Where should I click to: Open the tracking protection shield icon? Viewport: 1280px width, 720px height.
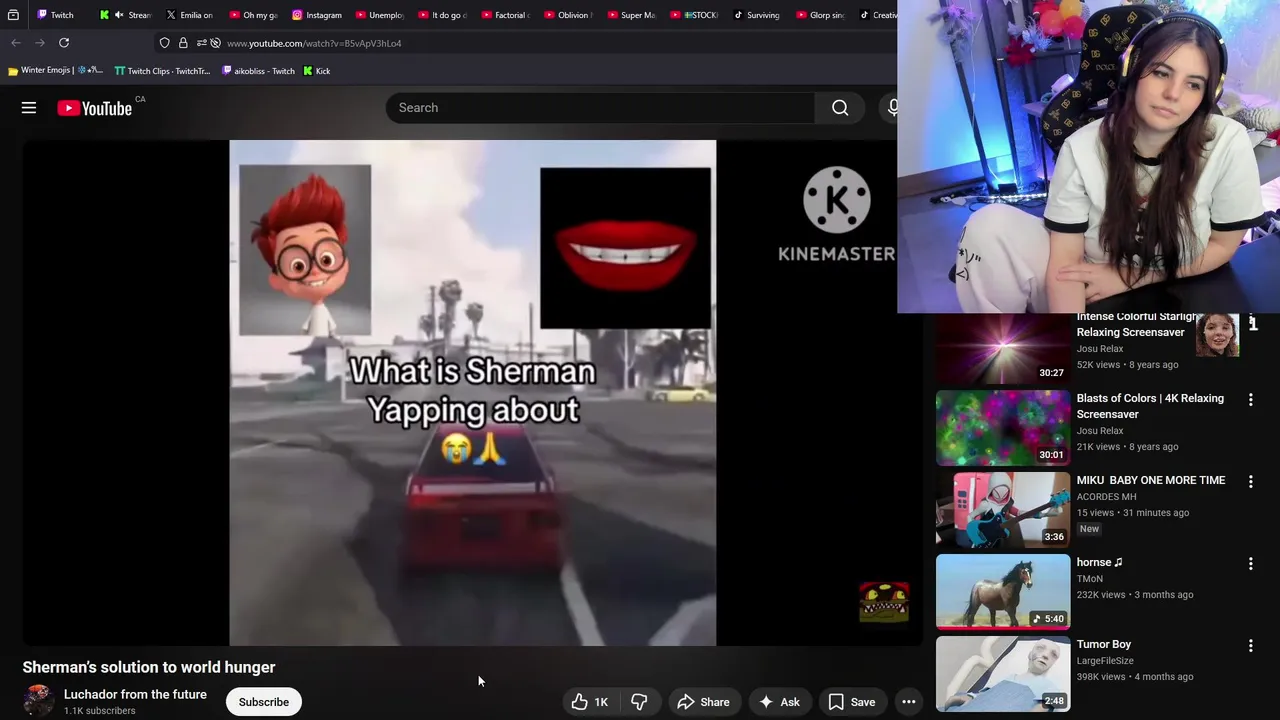[x=165, y=43]
